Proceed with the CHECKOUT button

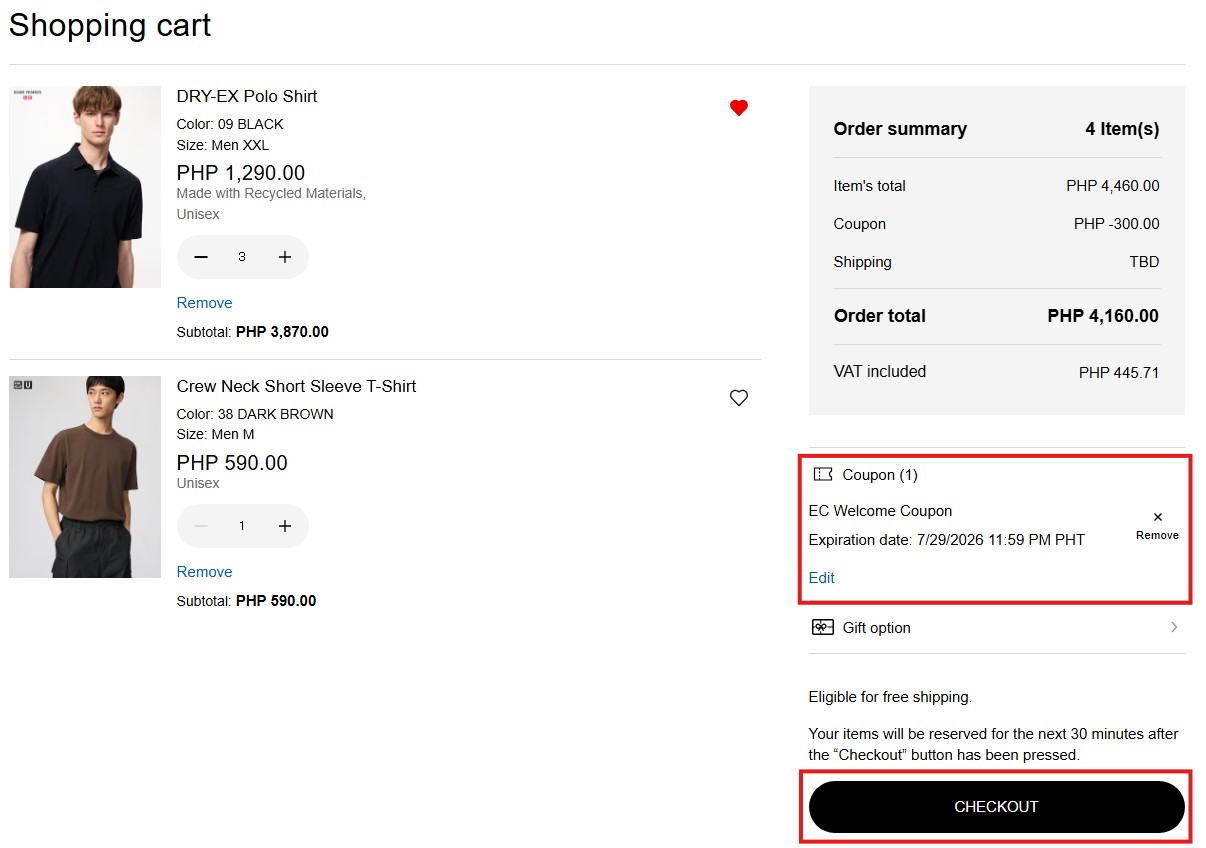coord(996,807)
